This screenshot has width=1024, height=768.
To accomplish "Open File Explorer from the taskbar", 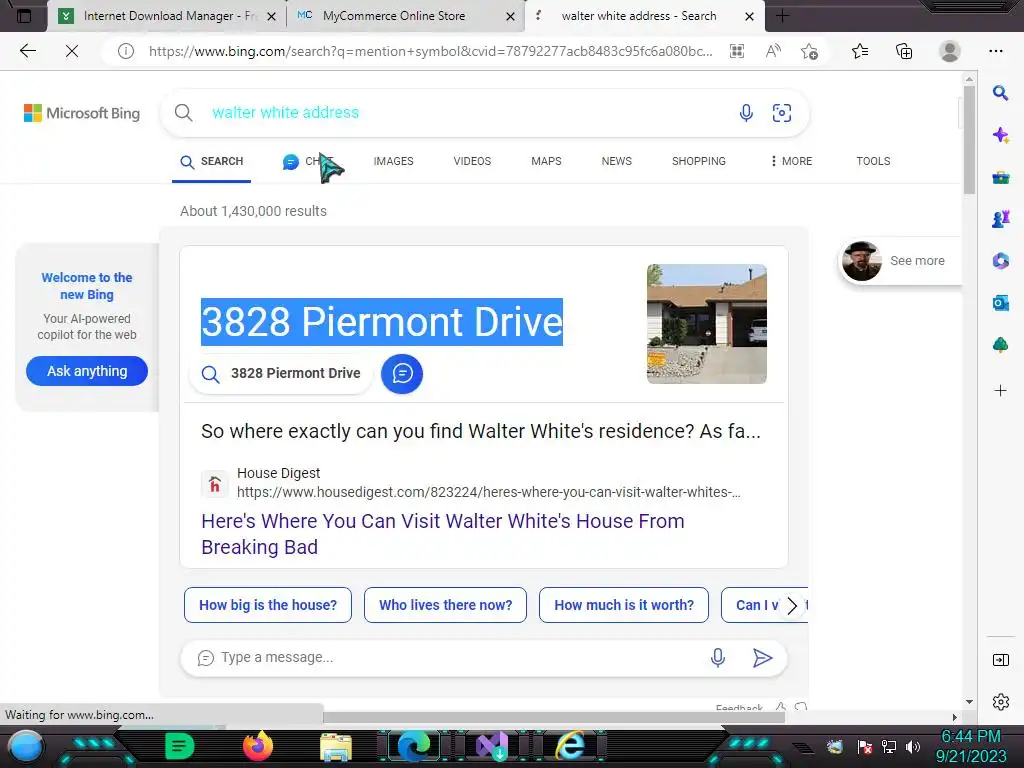I will (x=336, y=746).
